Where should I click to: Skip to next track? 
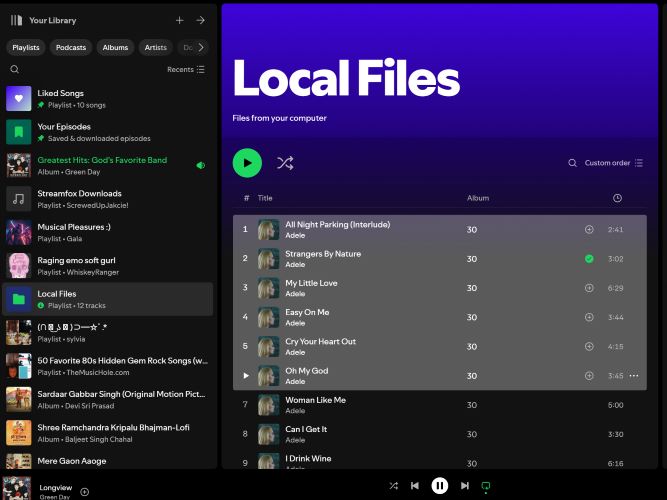click(x=465, y=486)
